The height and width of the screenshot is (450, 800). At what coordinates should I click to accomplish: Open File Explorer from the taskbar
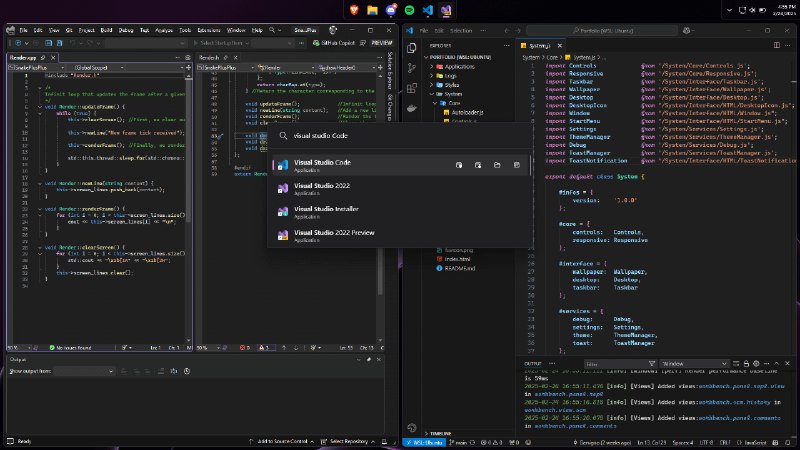(372, 10)
